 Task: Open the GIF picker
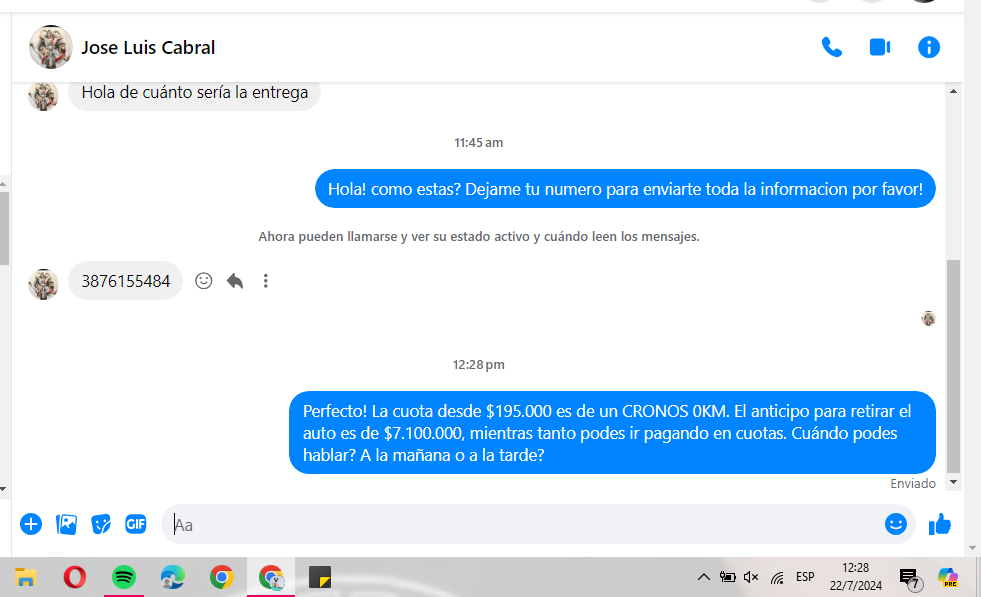136,524
